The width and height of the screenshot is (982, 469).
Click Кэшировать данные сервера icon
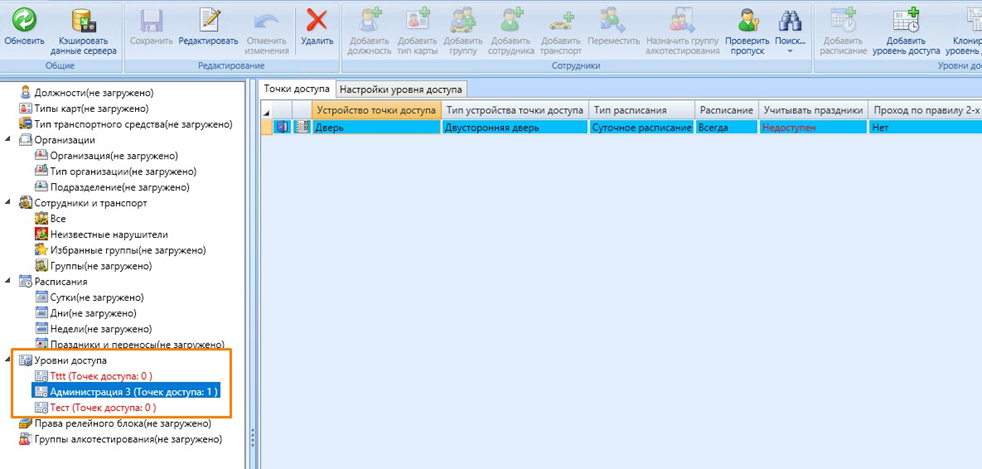click(83, 19)
